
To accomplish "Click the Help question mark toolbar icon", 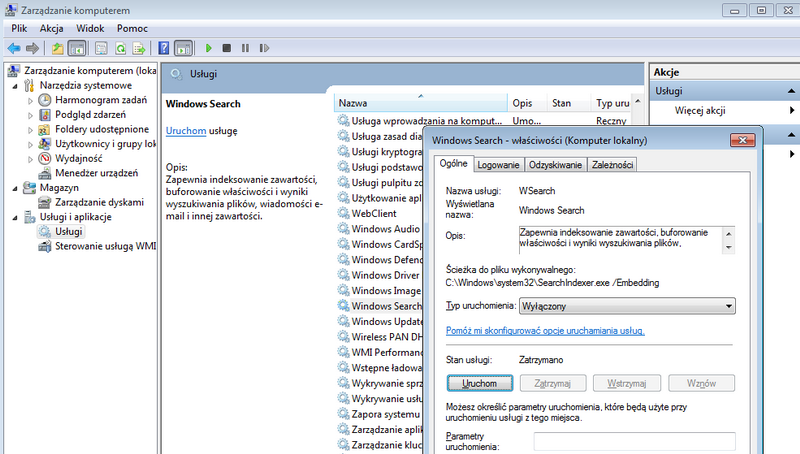I will click(x=163, y=48).
